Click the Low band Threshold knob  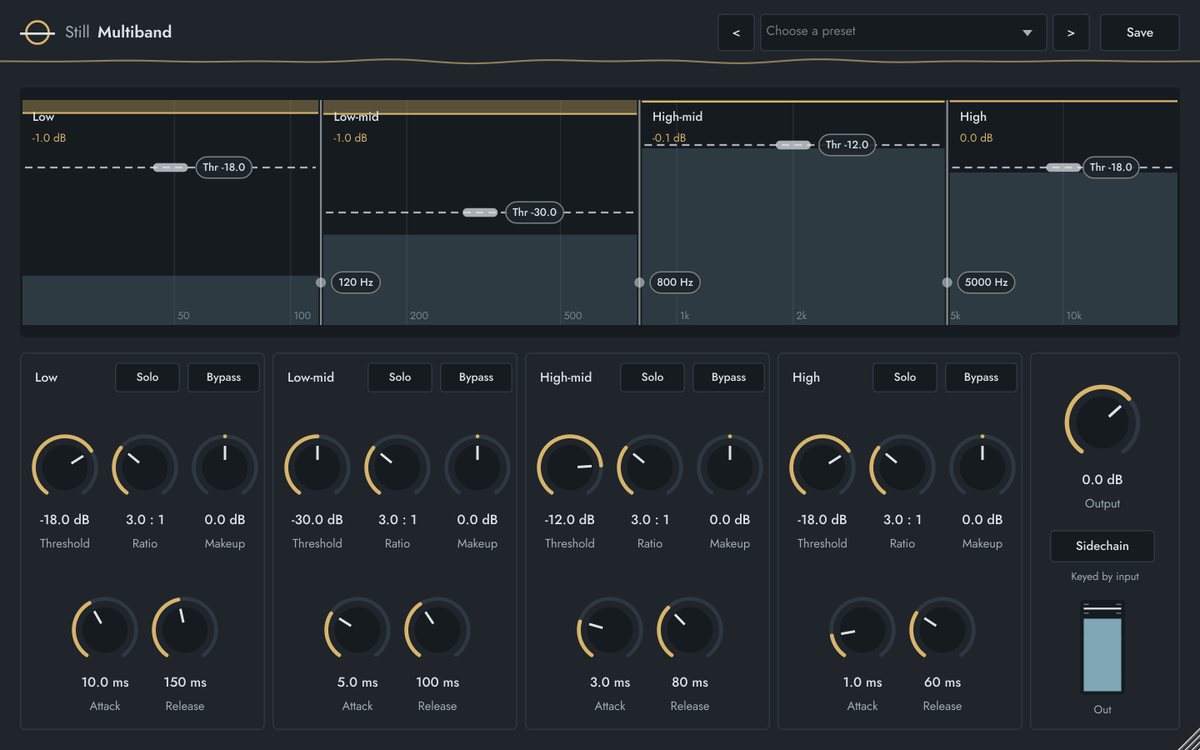coord(65,467)
